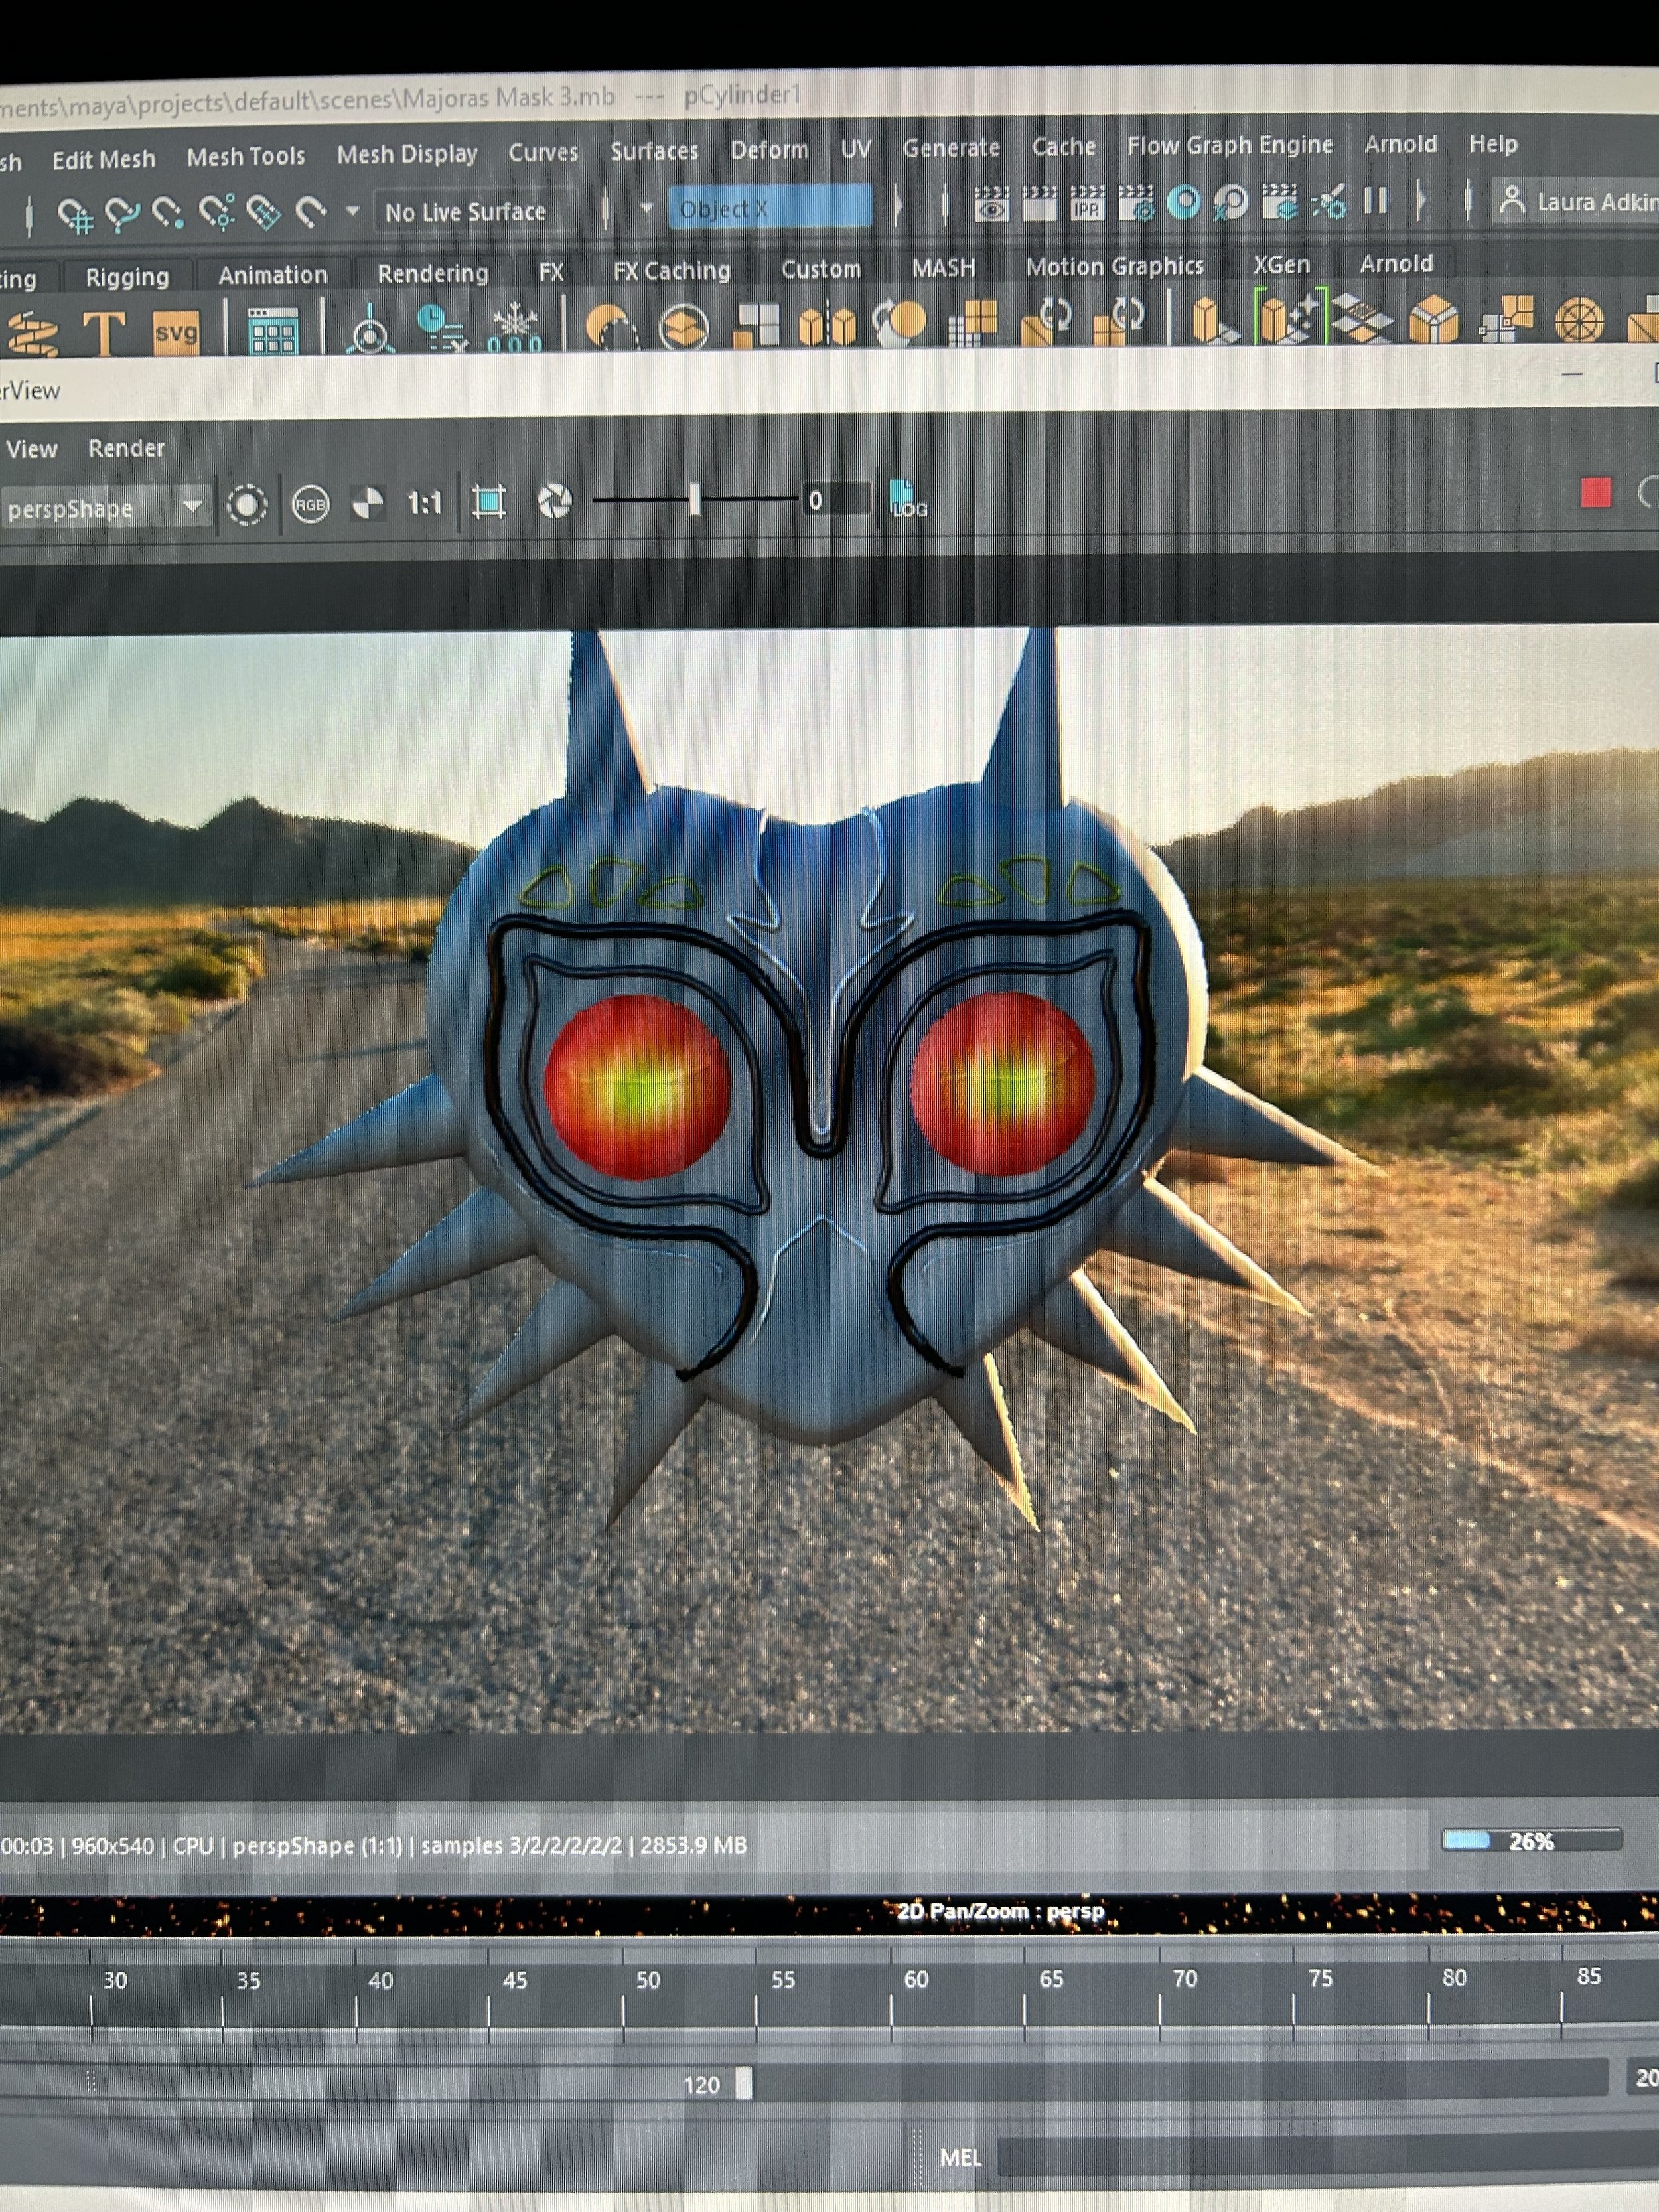Click the Object X symmetry field
Image resolution: width=1659 pixels, height=2212 pixels.
pos(769,208)
